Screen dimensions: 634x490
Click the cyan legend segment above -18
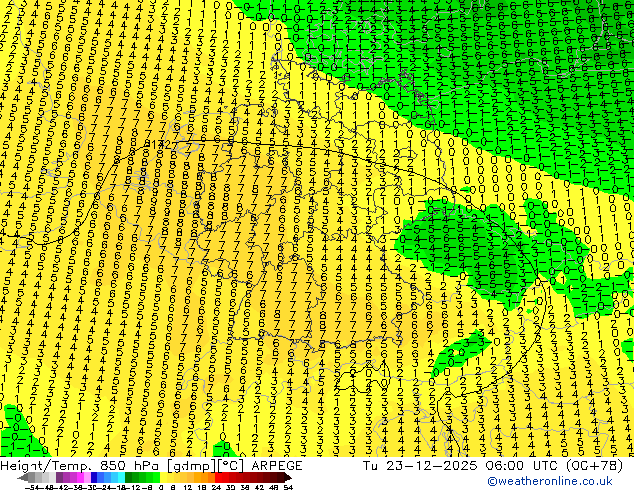tap(122, 477)
